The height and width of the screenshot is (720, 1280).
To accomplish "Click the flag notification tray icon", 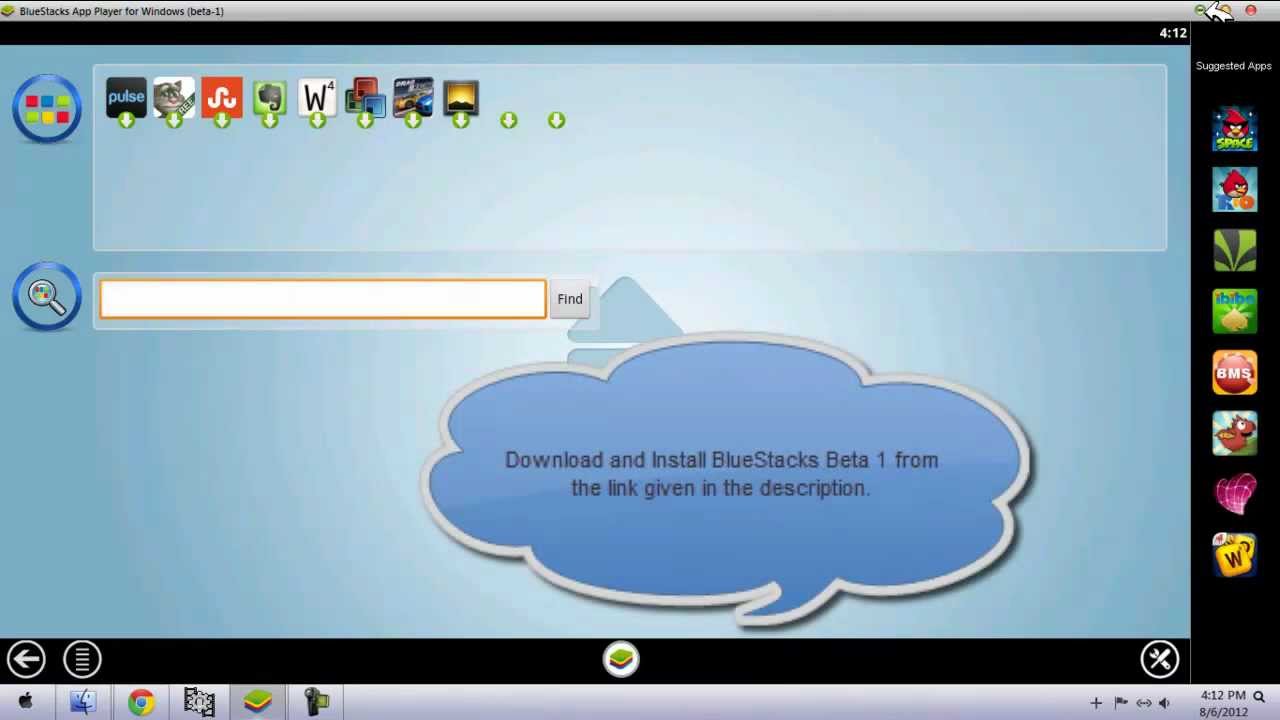I will coord(1121,703).
